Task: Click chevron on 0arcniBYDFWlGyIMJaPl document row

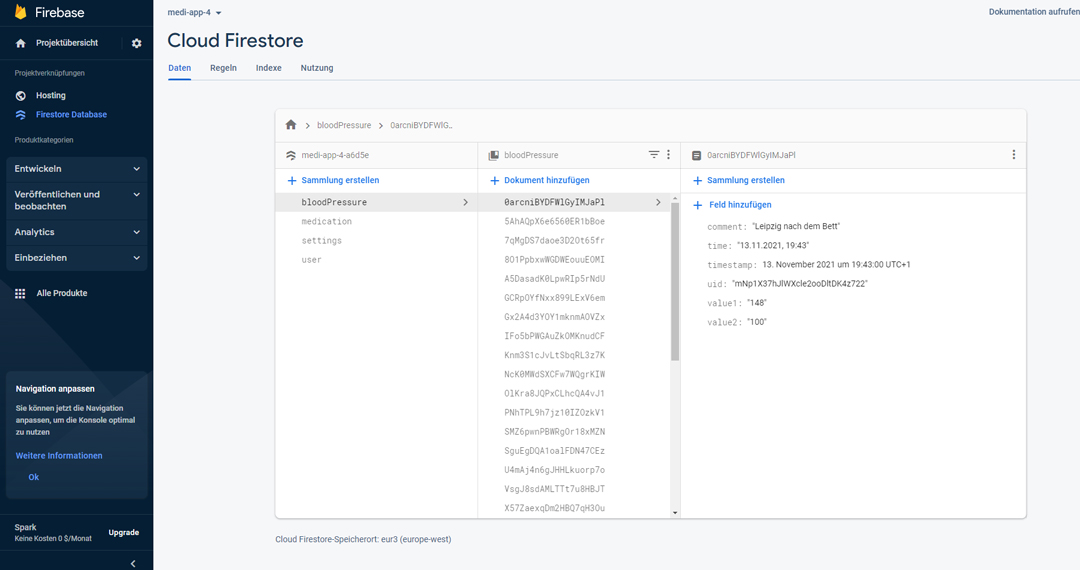Action: tap(658, 202)
